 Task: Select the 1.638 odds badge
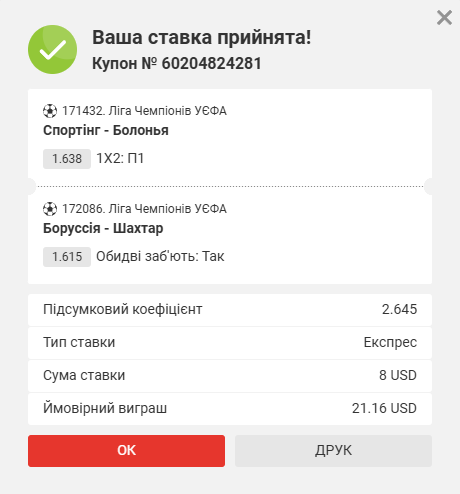67,159
